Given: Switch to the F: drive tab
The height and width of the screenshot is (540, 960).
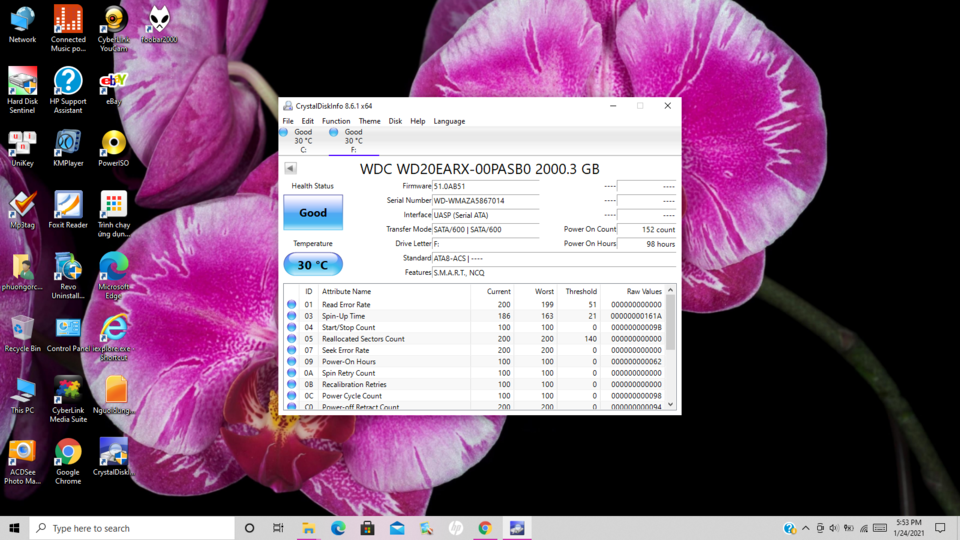Looking at the screenshot, I should tap(353, 141).
